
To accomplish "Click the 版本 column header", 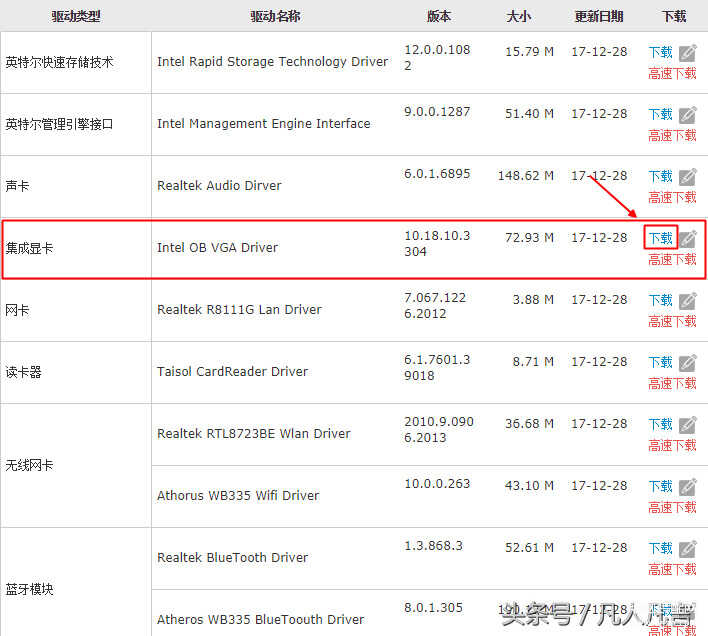I will coord(439,16).
